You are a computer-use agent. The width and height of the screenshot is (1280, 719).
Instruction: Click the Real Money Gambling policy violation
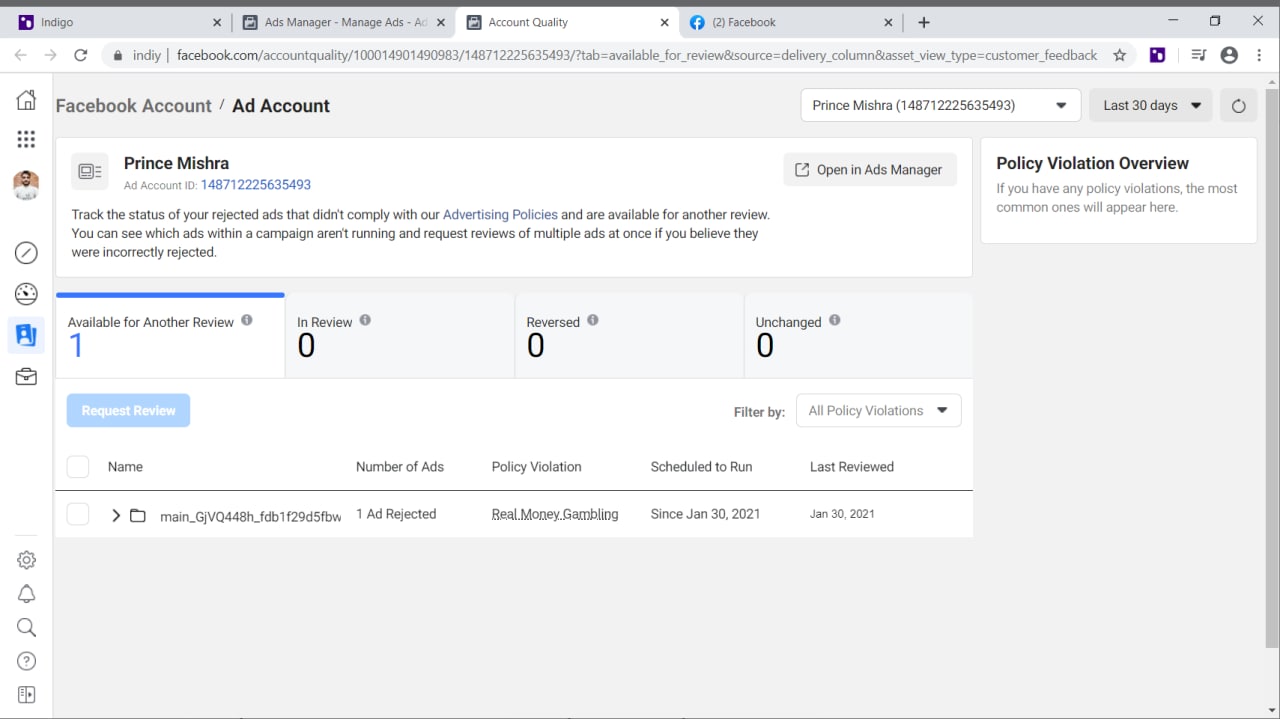tap(555, 514)
